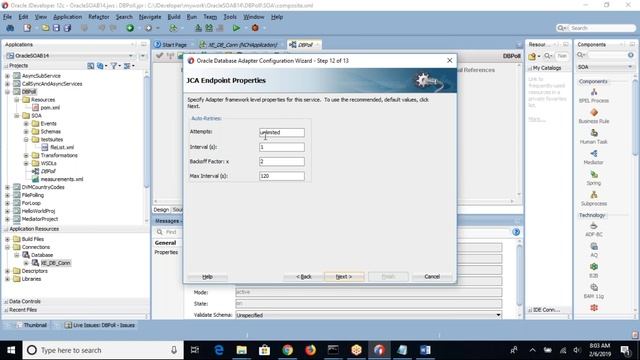
Task: Select the General section in Properties
Action: [165, 243]
